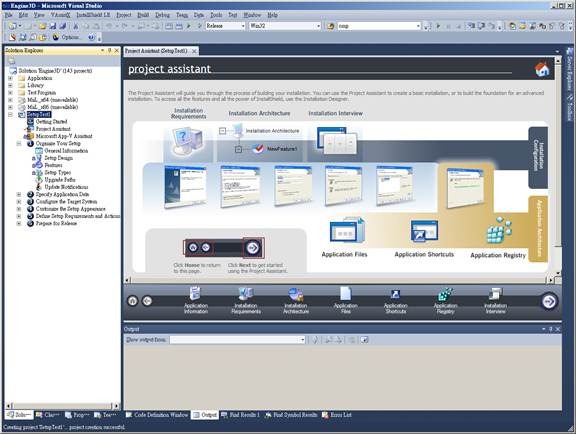Screen dimensions: 576x434
Task: Click the Application Architecture gold side tab
Action: [x=538, y=229]
